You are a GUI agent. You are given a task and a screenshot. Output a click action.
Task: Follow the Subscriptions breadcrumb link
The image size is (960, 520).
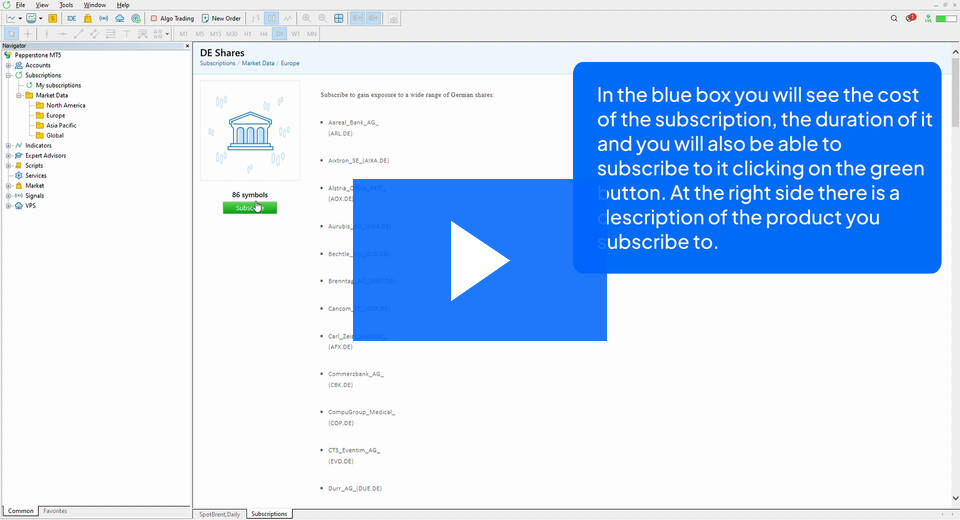click(217, 63)
